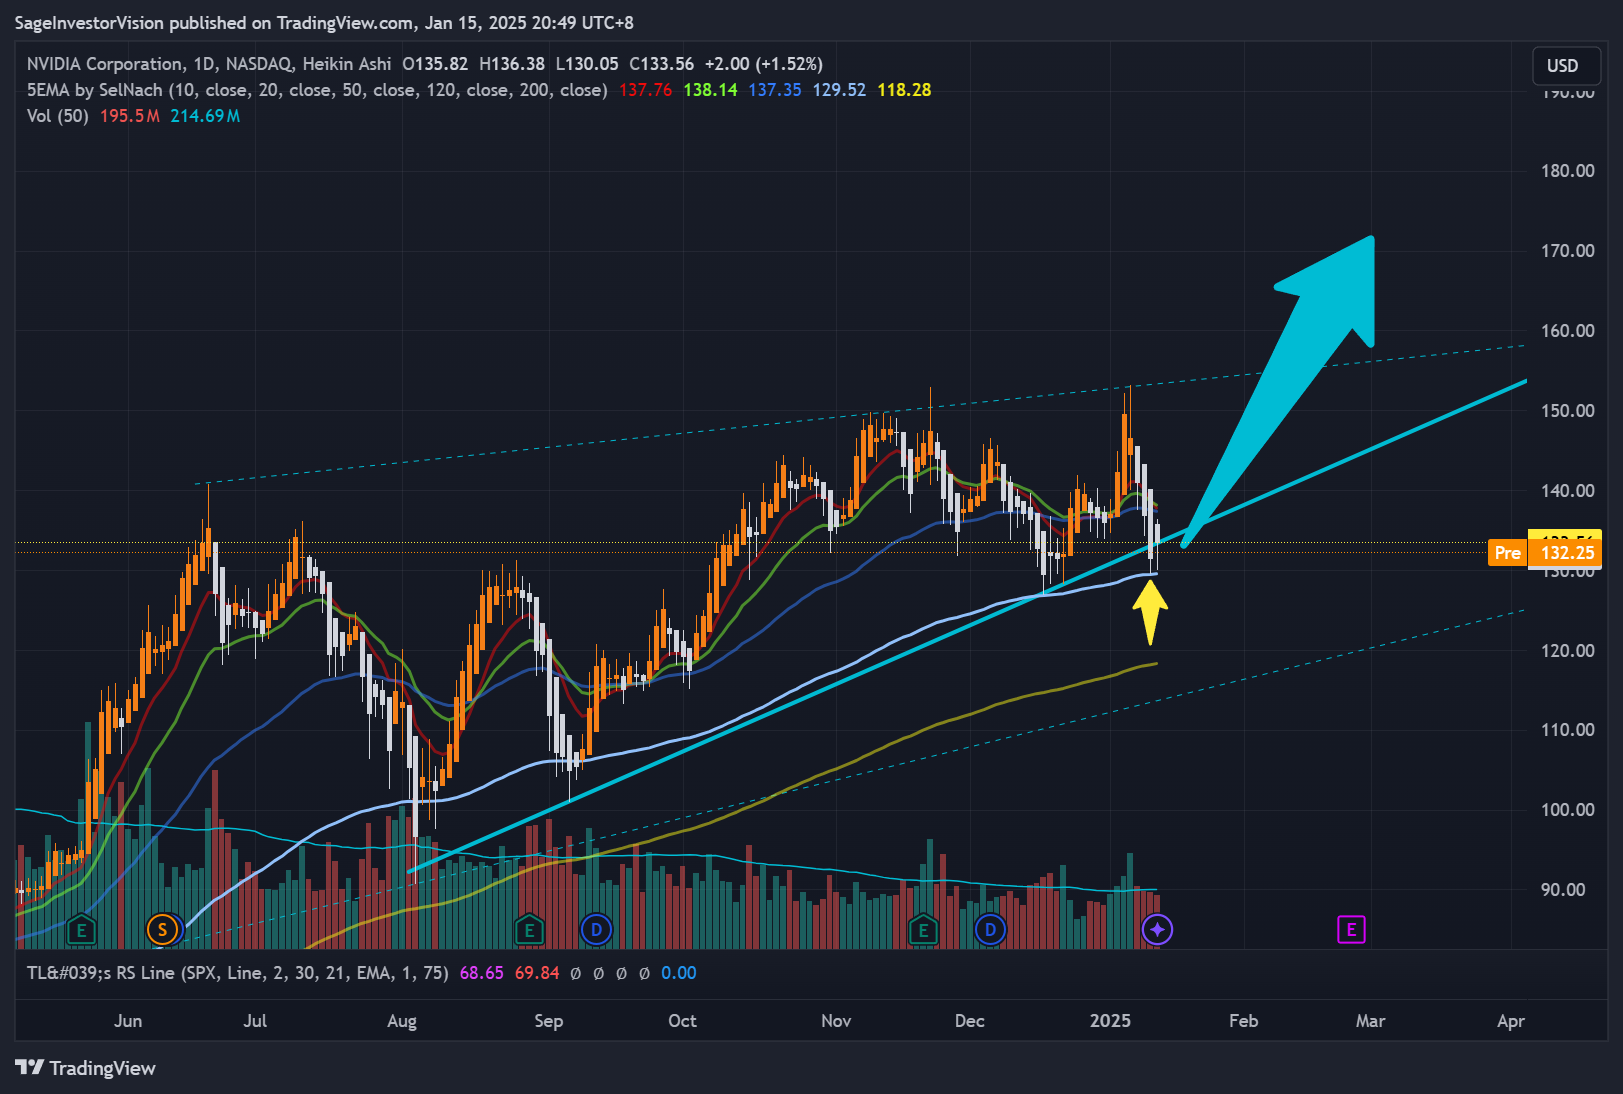The image size is (1623, 1094).
Task: Click the blue 137.35 EMA value
Action: tap(775, 90)
